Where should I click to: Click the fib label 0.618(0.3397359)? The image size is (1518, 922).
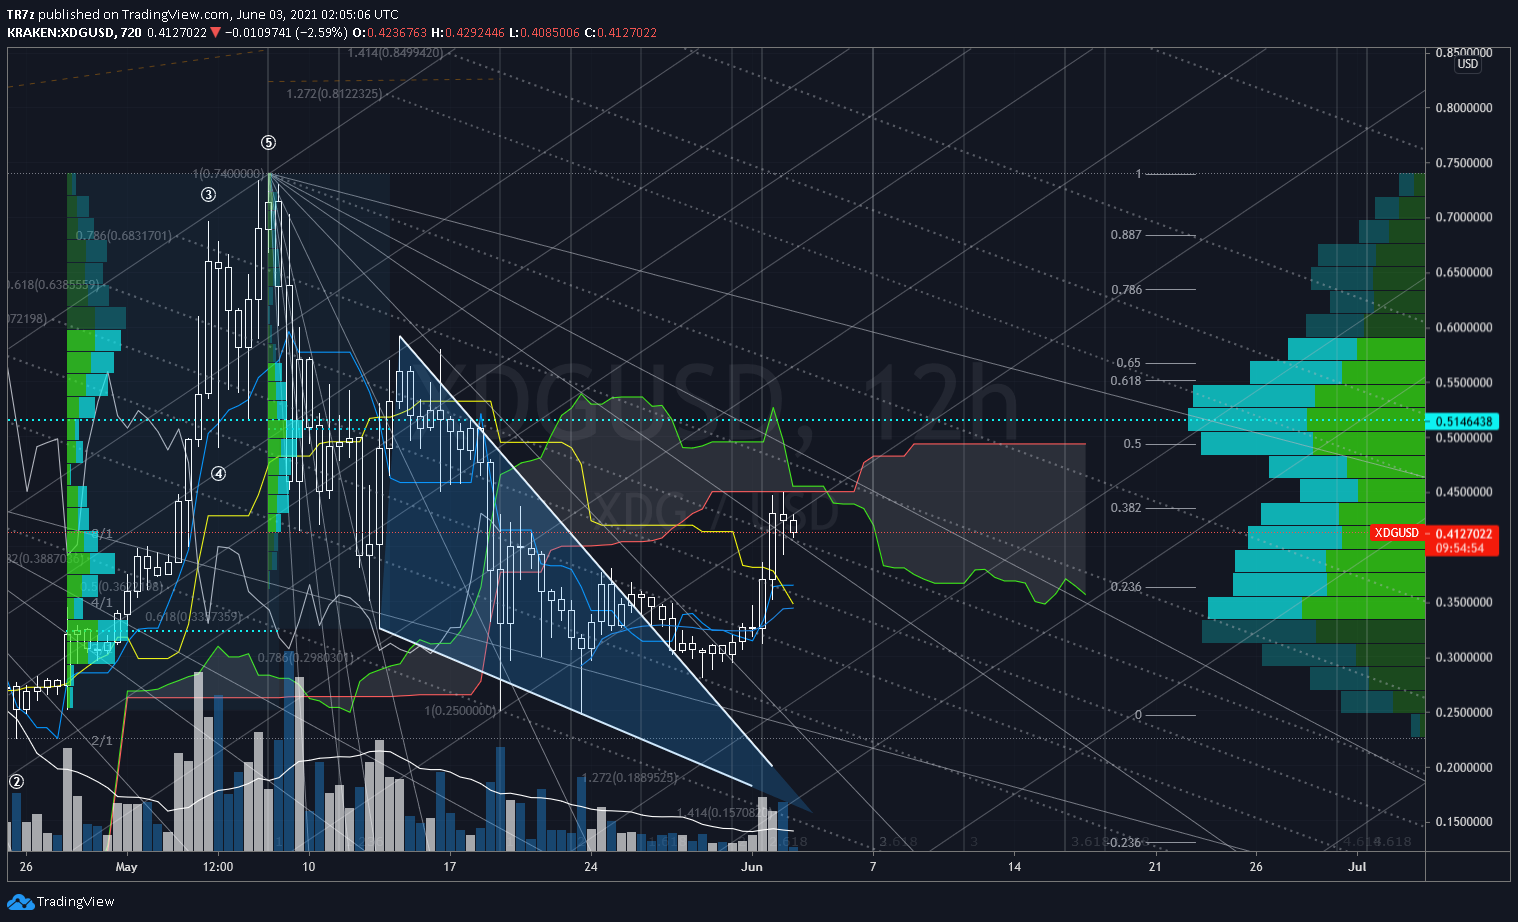(x=193, y=617)
